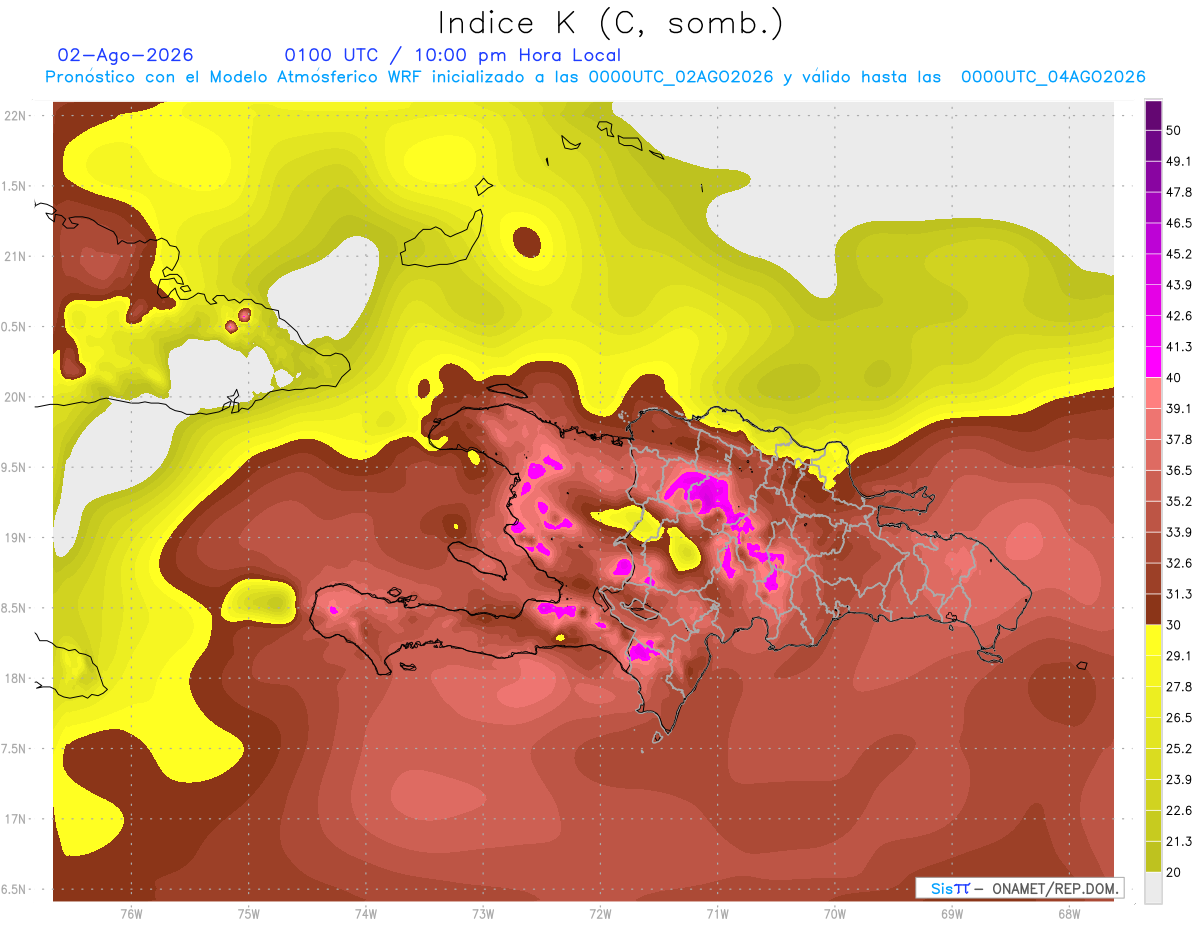Click the '69W' longitude label
Image resolution: width=1200 pixels, height=927 pixels.
(952, 914)
